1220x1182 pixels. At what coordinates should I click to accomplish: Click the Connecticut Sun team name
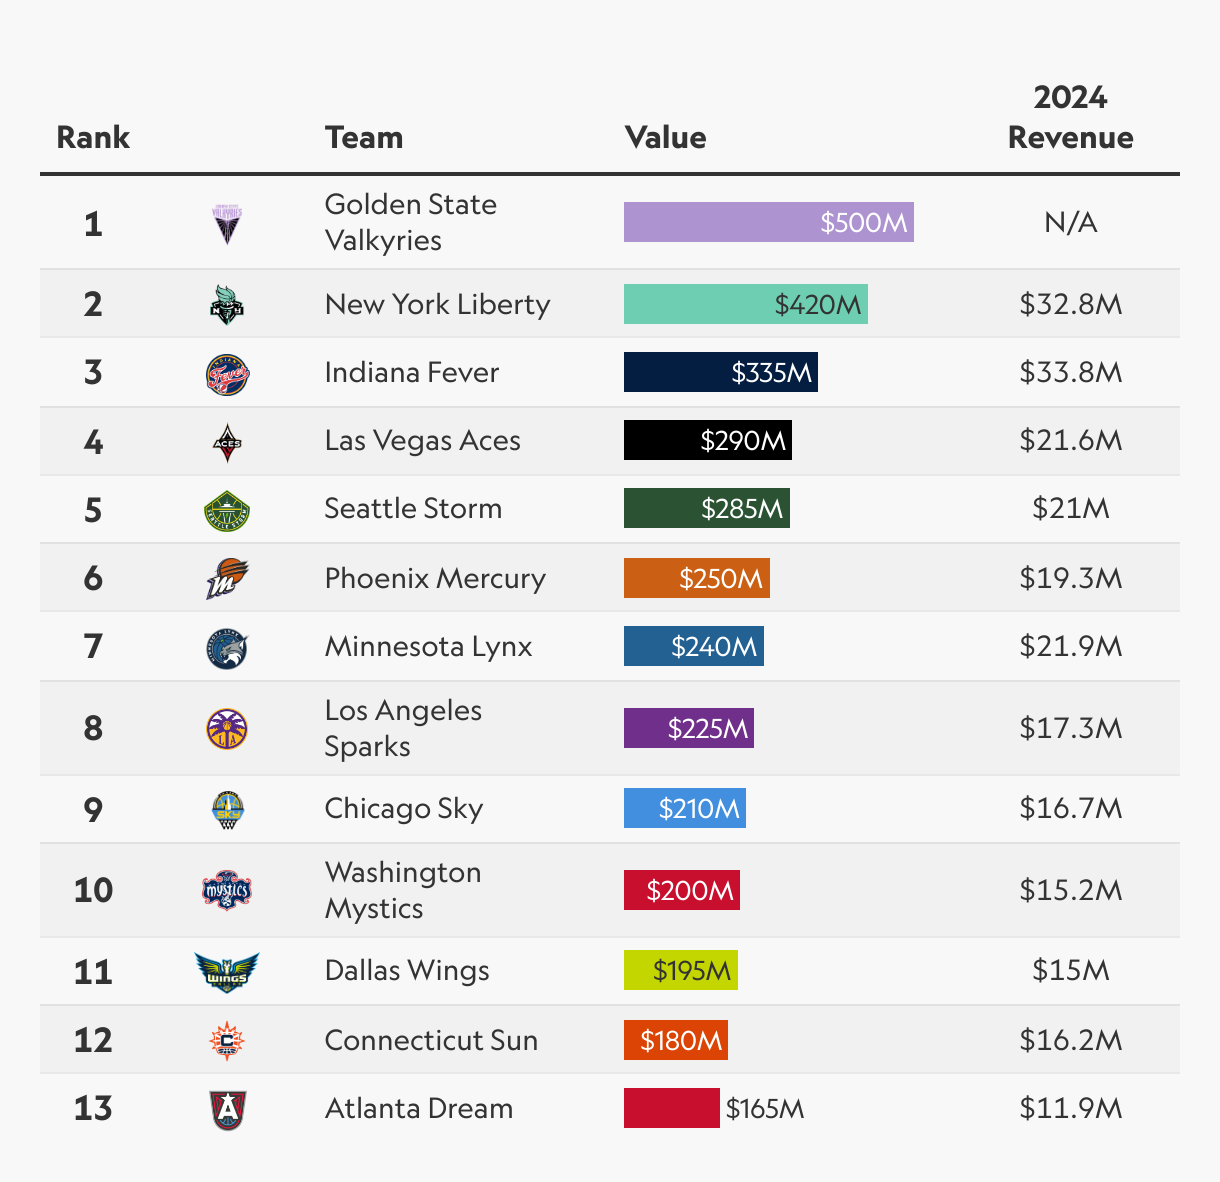(431, 1040)
